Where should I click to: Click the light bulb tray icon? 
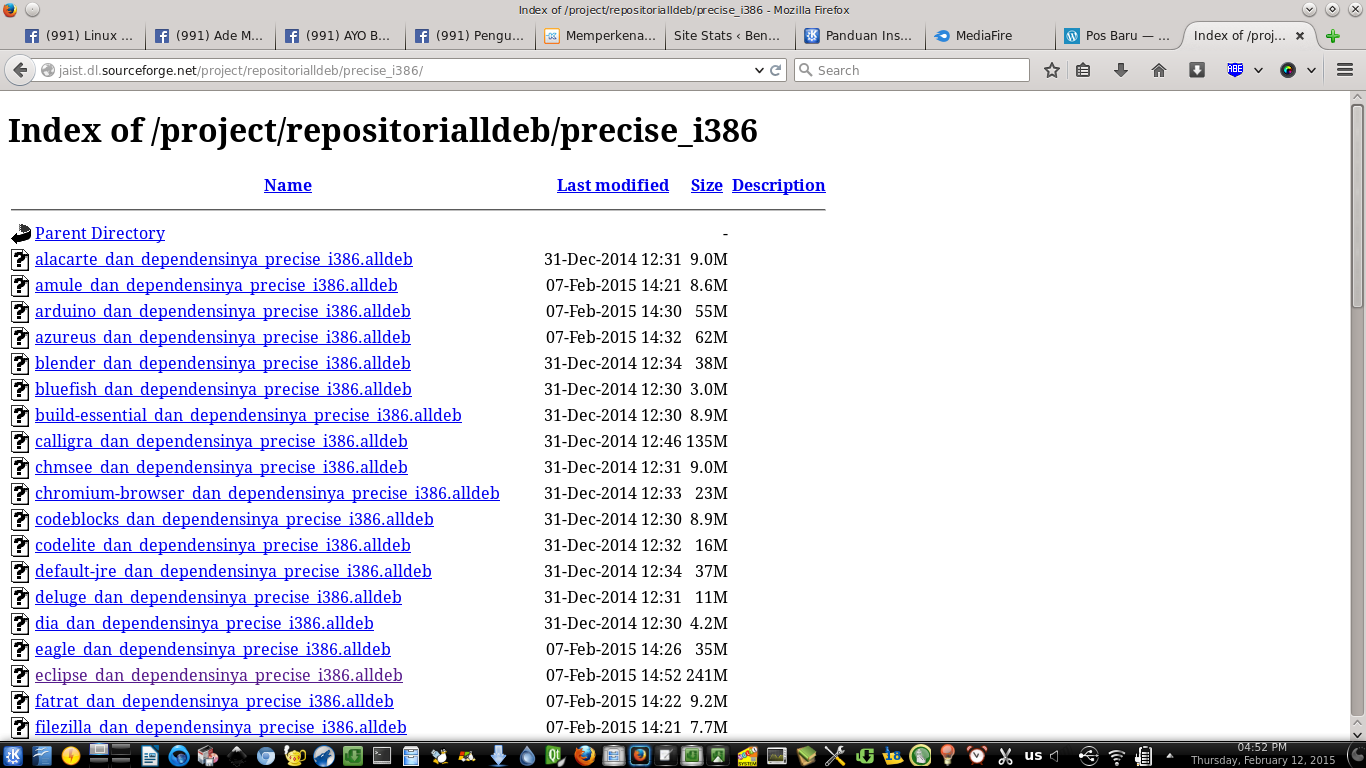[x=947, y=755]
